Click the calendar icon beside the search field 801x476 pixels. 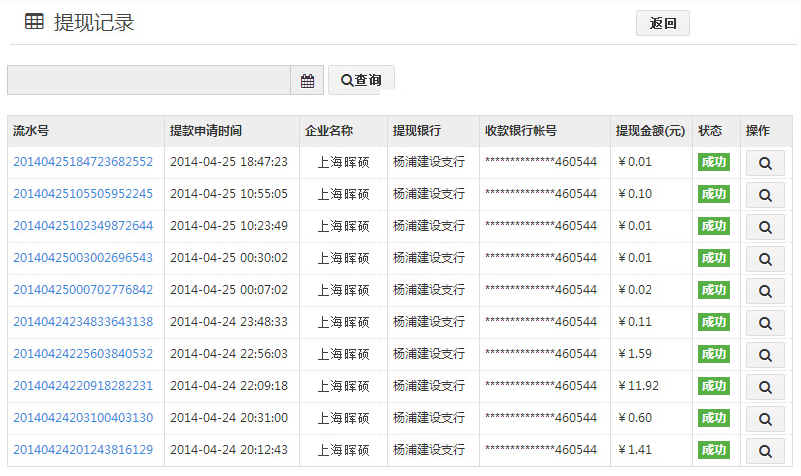pos(307,81)
